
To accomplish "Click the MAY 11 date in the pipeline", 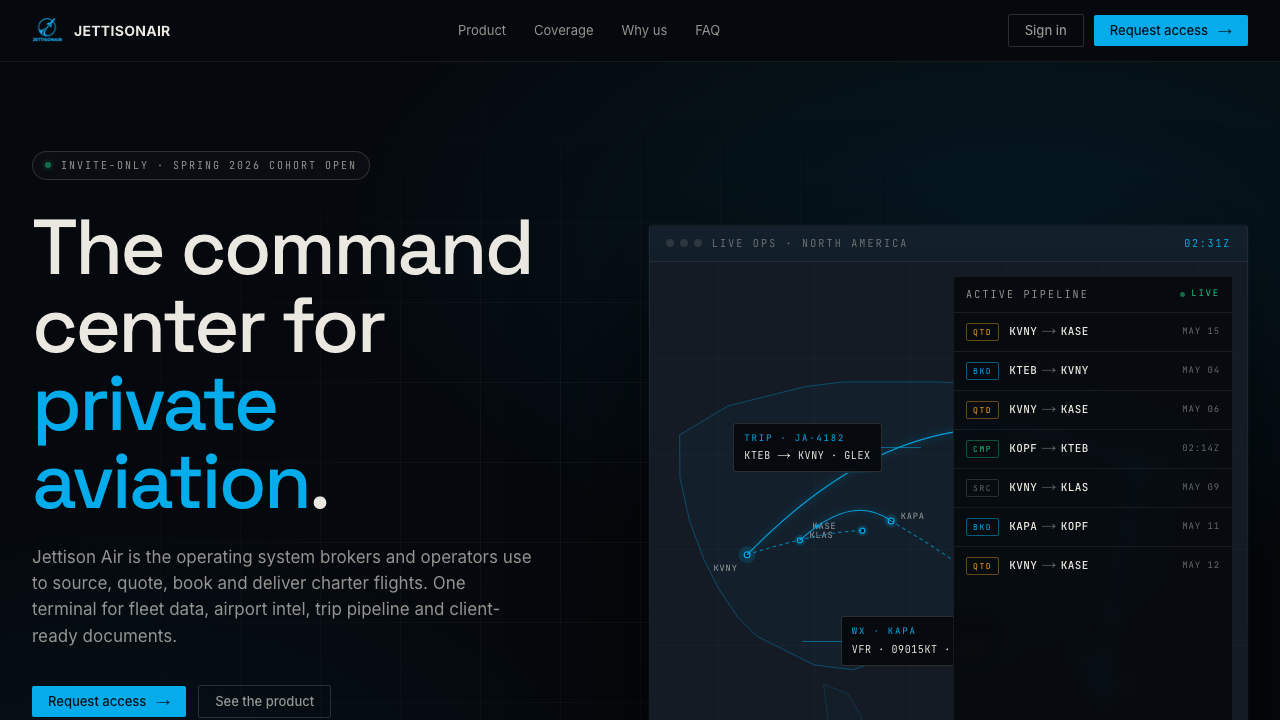I will (1201, 527).
